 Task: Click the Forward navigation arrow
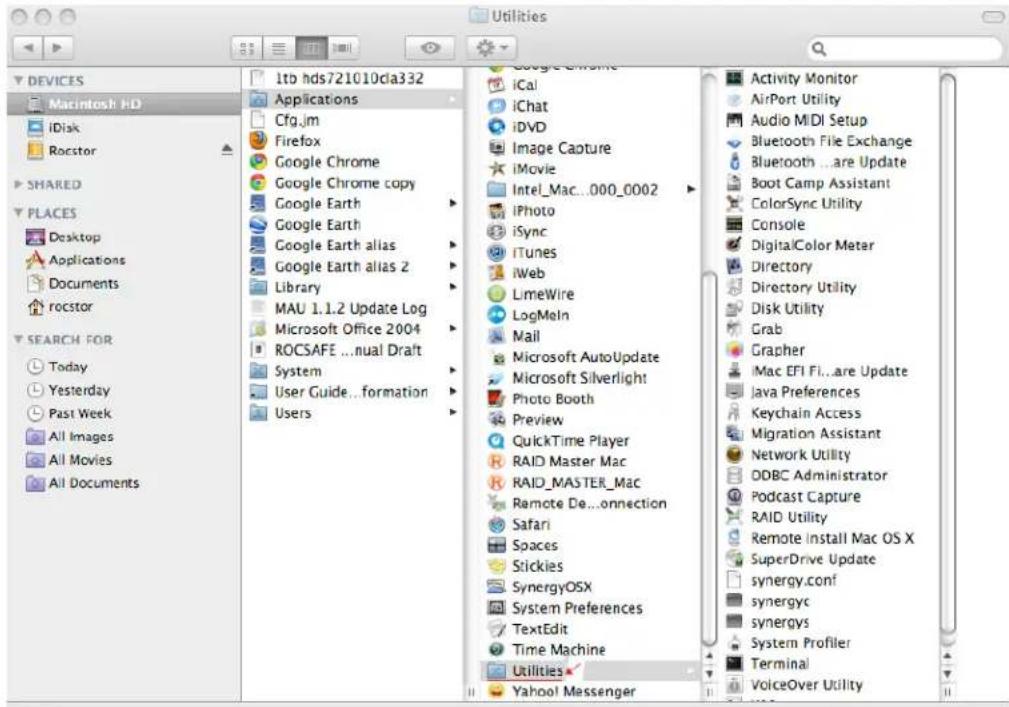click(x=58, y=48)
